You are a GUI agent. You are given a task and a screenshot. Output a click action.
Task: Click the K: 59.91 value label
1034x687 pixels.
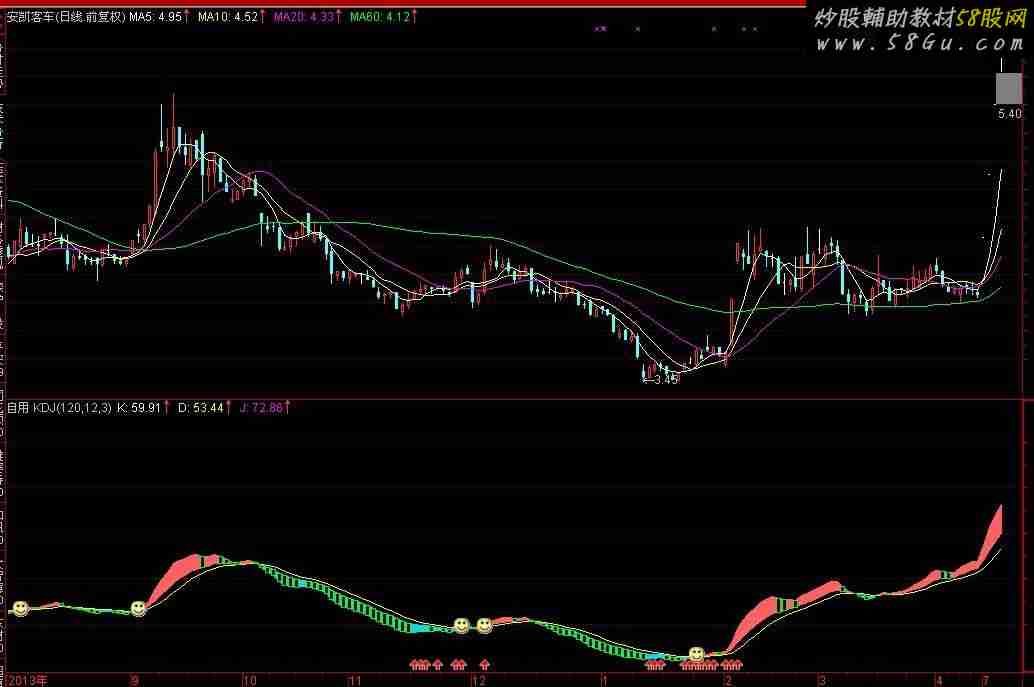point(140,407)
